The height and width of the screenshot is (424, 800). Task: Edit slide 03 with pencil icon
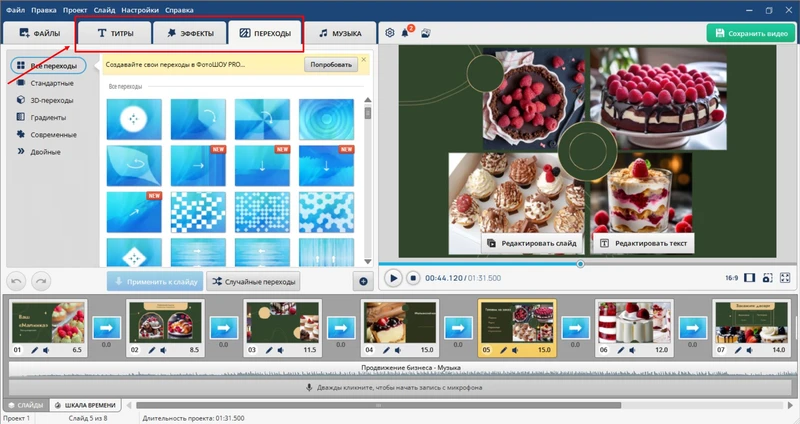(x=269, y=350)
